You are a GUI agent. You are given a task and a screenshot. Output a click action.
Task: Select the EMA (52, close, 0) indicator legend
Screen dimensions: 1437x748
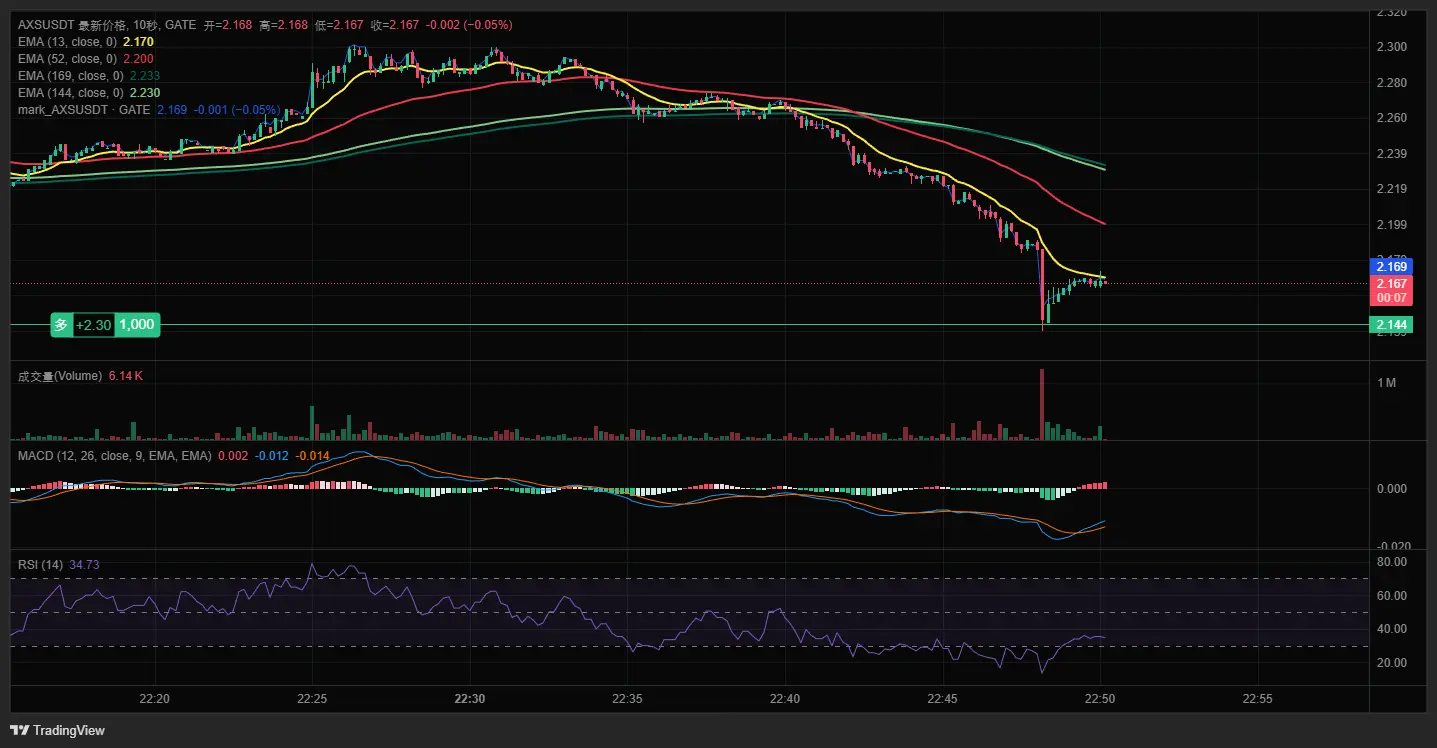[x=67, y=59]
